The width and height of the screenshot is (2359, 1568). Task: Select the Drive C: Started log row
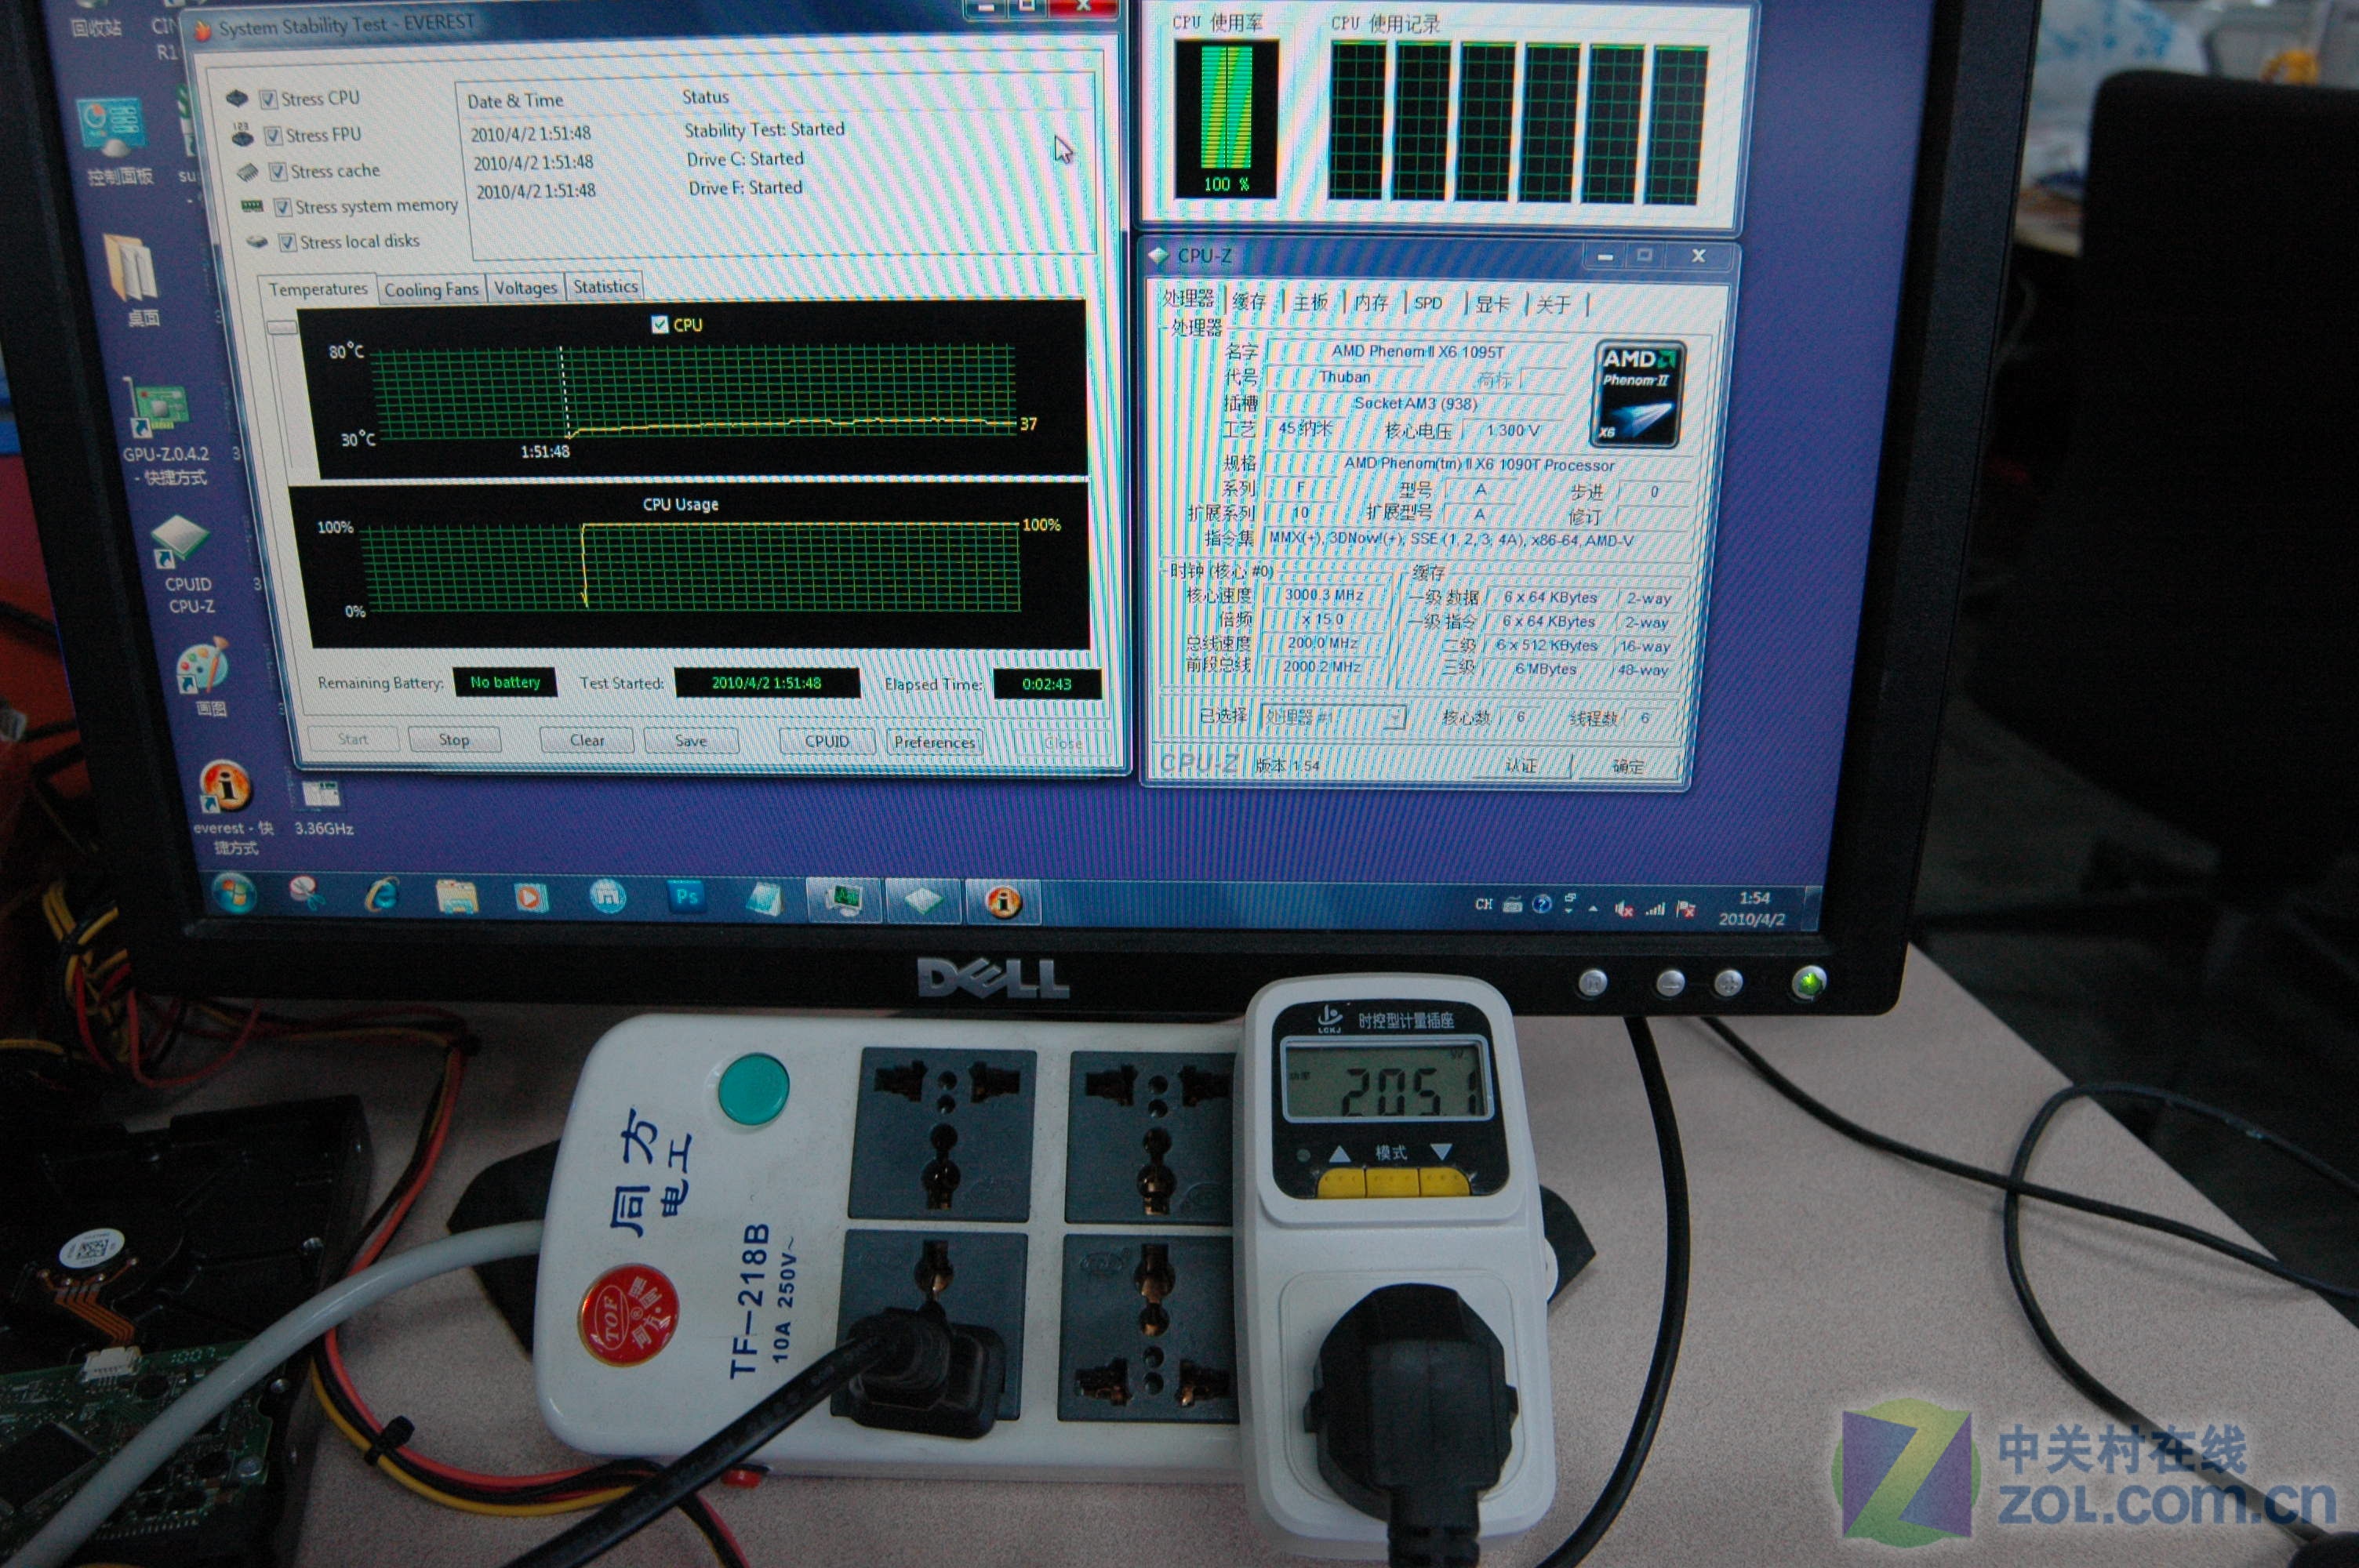pyautogui.click(x=640, y=160)
